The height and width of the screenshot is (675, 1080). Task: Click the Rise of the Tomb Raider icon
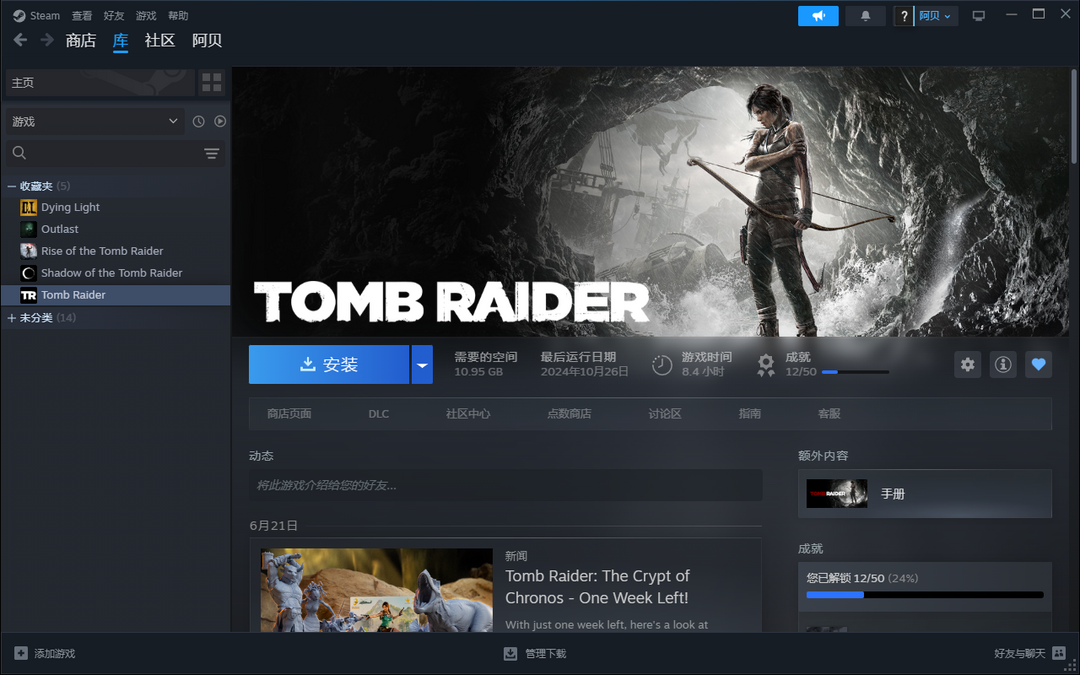pyautogui.click(x=28, y=251)
